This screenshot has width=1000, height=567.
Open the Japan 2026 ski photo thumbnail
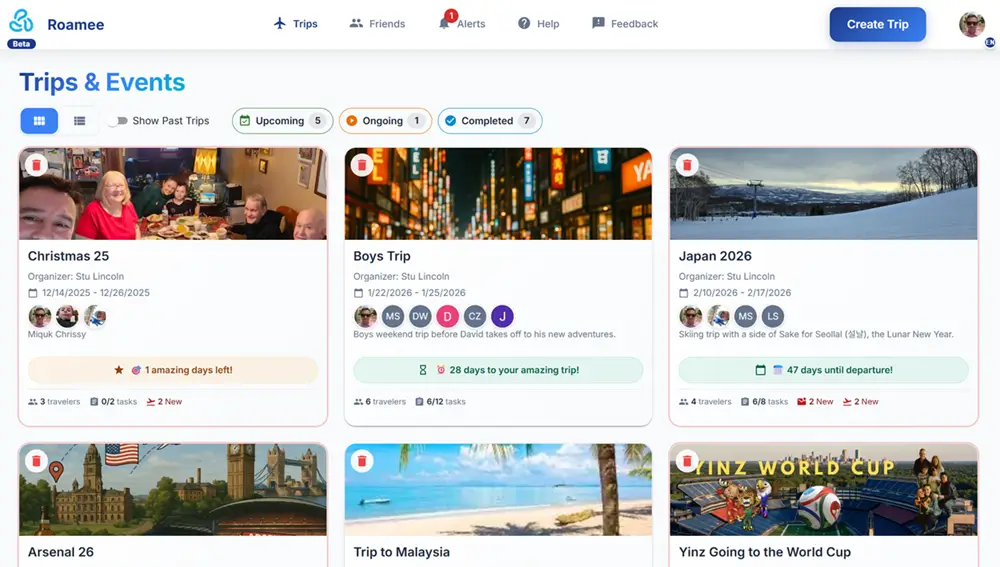[823, 194]
